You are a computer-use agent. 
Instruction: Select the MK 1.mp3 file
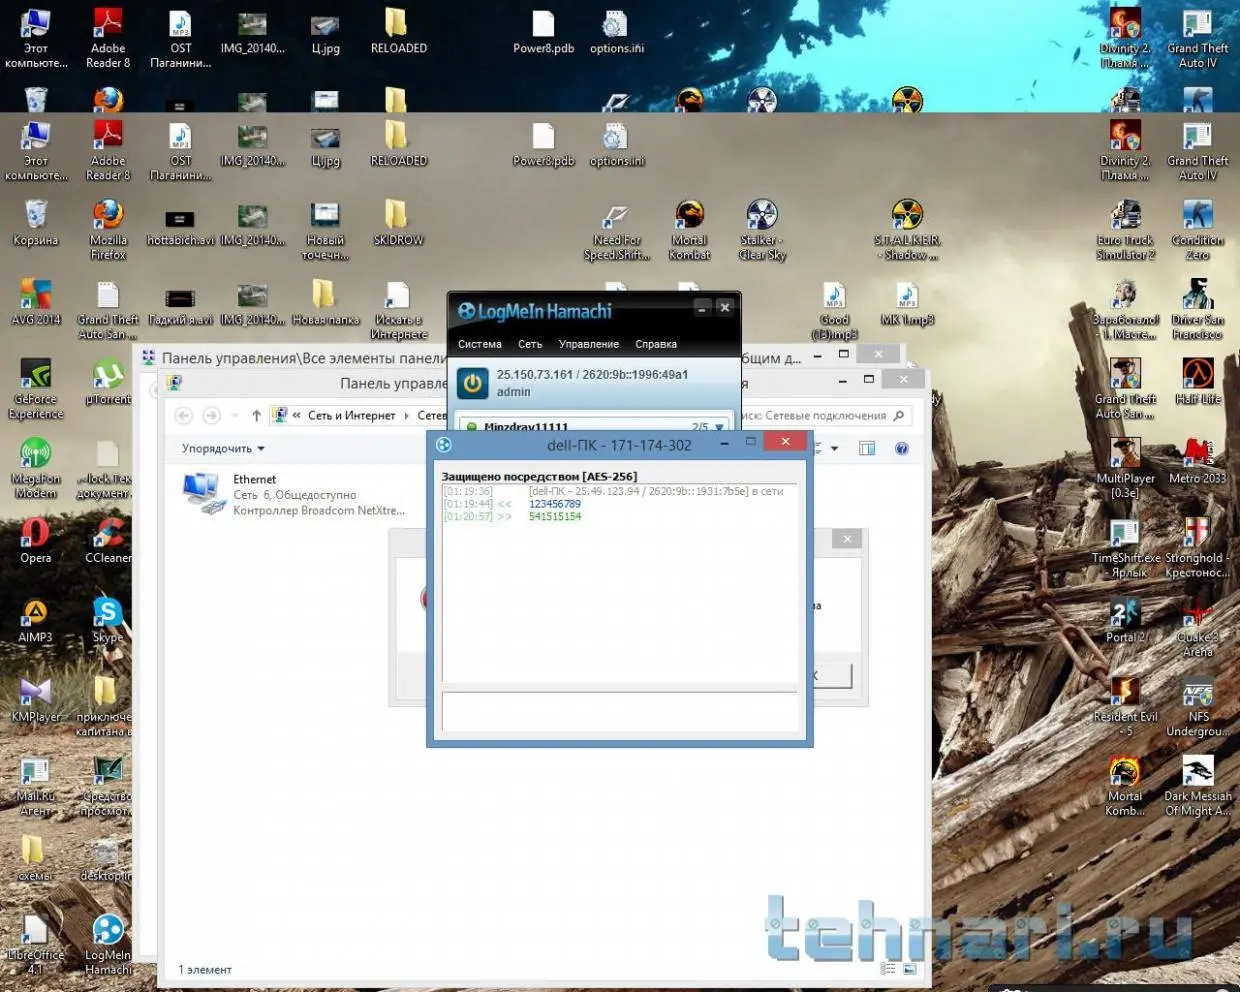click(x=907, y=302)
